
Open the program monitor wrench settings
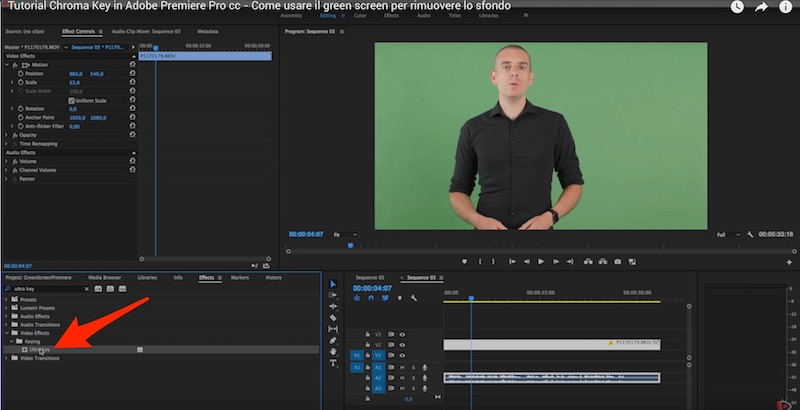point(749,234)
